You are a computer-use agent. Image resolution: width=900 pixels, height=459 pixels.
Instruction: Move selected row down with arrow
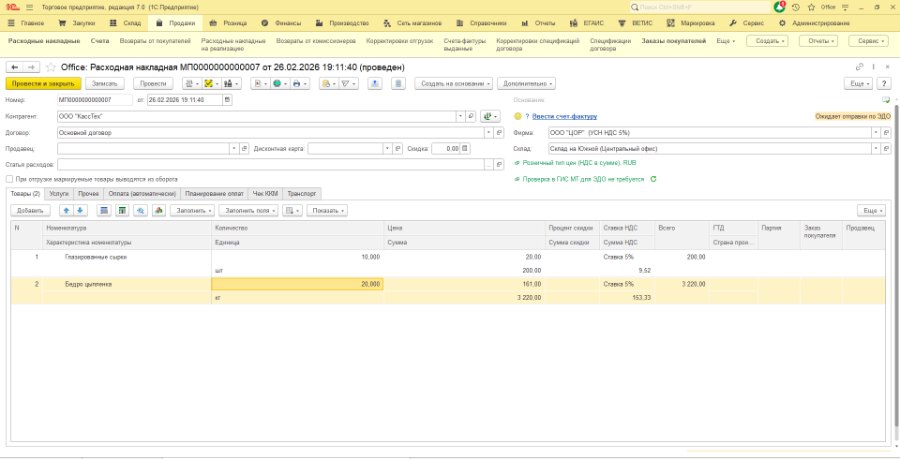click(x=80, y=211)
